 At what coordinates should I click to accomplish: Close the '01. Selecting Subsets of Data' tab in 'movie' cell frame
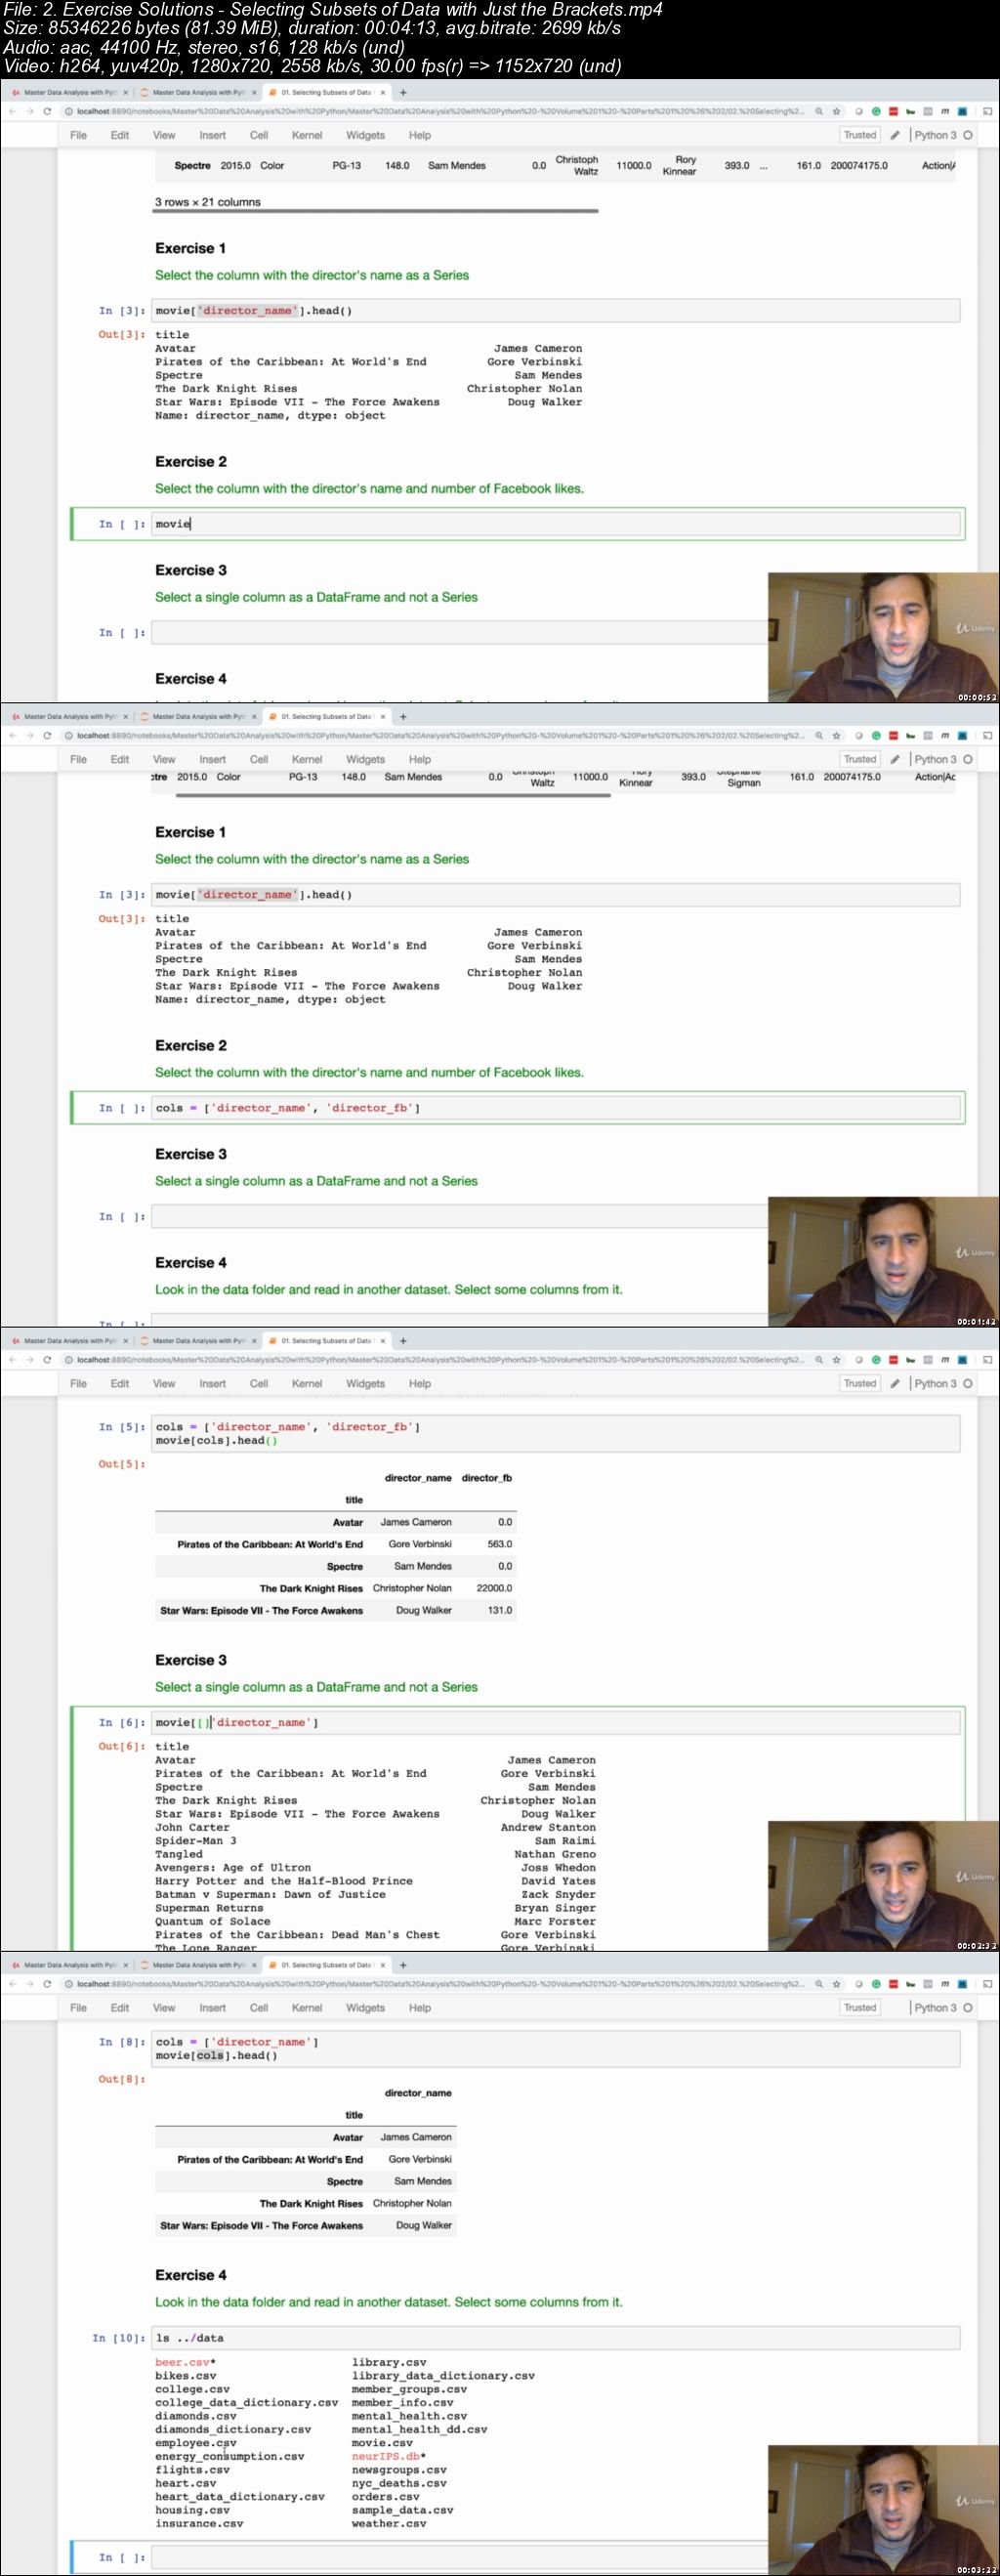383,92
